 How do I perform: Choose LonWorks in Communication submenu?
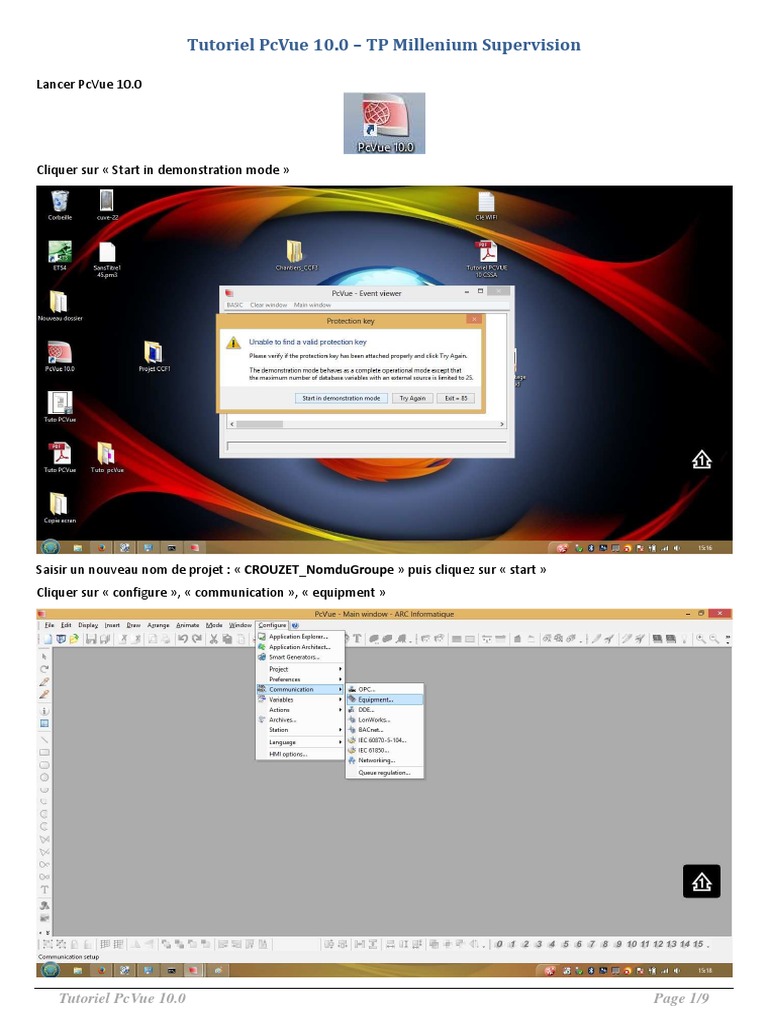385,720
